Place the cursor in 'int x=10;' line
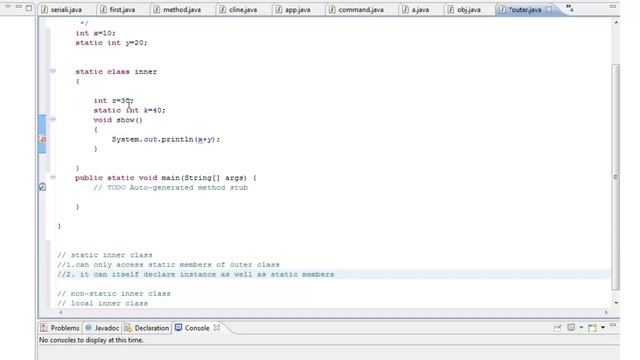This screenshot has height=360, width=640. [x=96, y=33]
